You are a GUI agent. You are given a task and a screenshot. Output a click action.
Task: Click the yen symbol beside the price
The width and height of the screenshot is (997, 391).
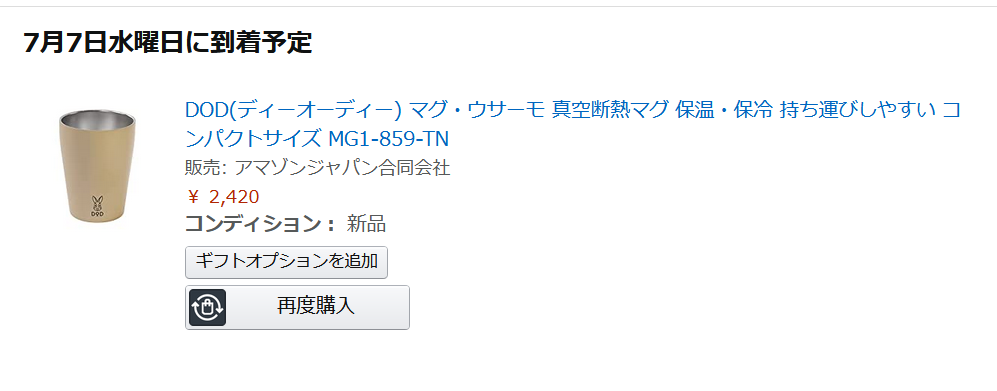(193, 198)
